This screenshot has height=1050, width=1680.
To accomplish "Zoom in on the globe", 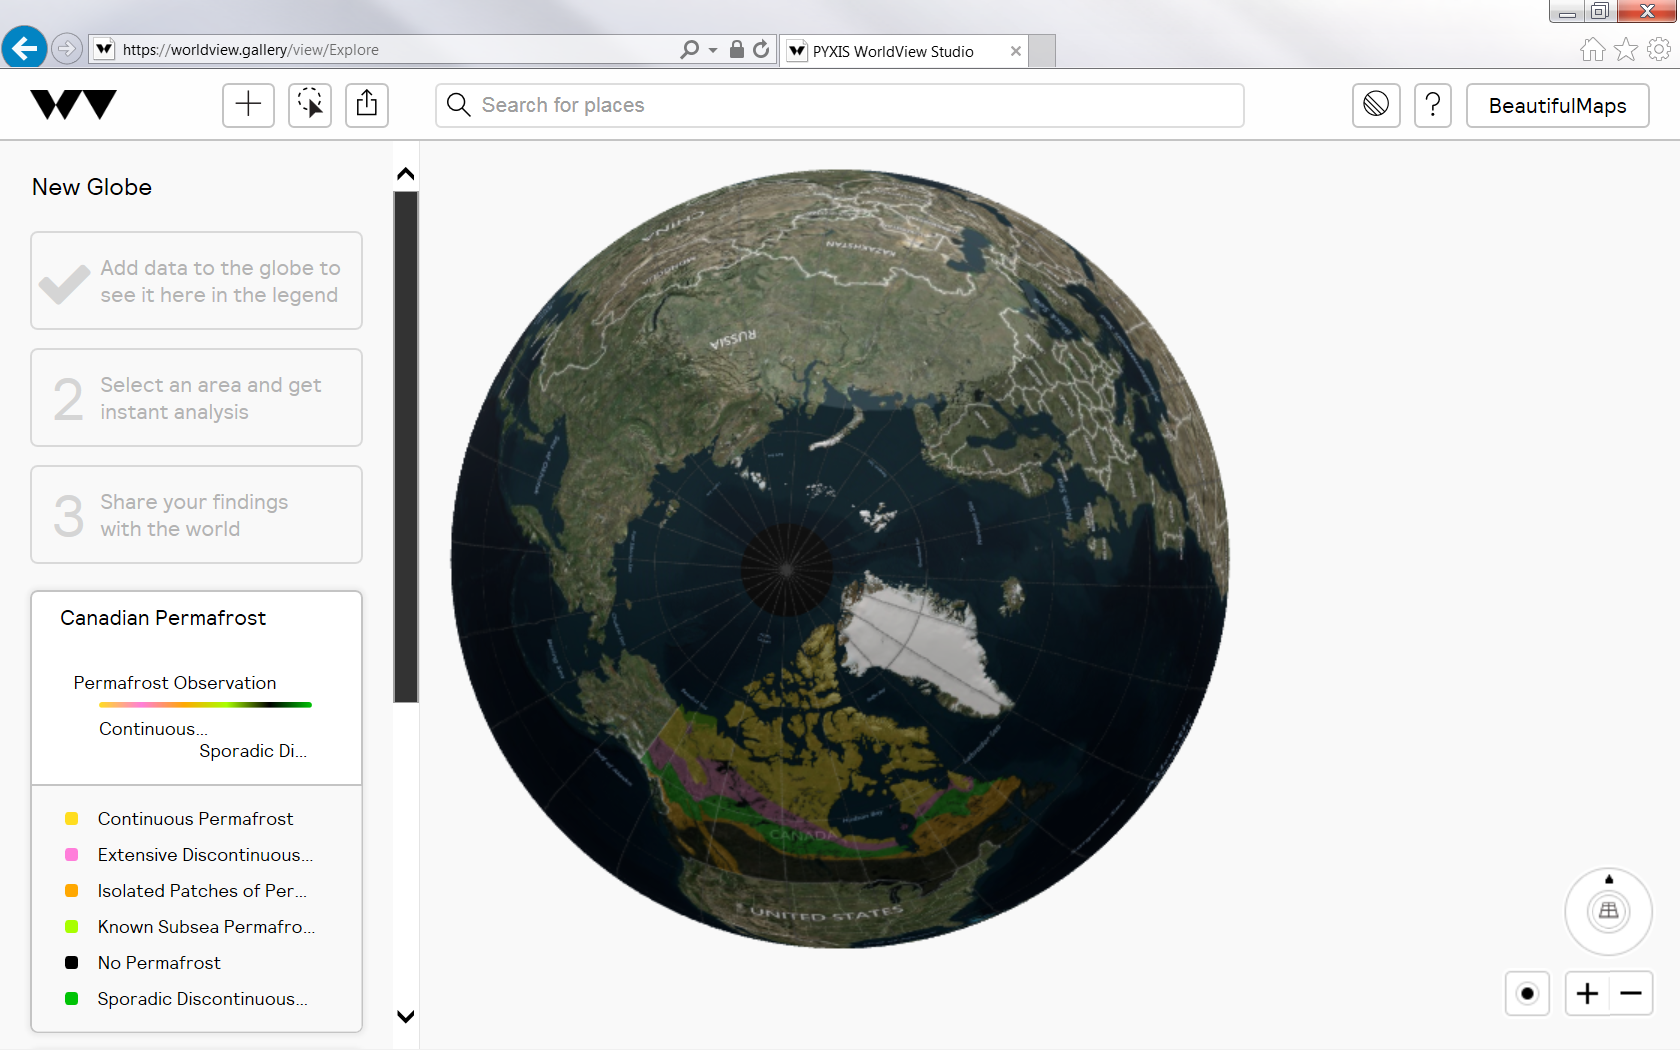I will [x=1587, y=993].
